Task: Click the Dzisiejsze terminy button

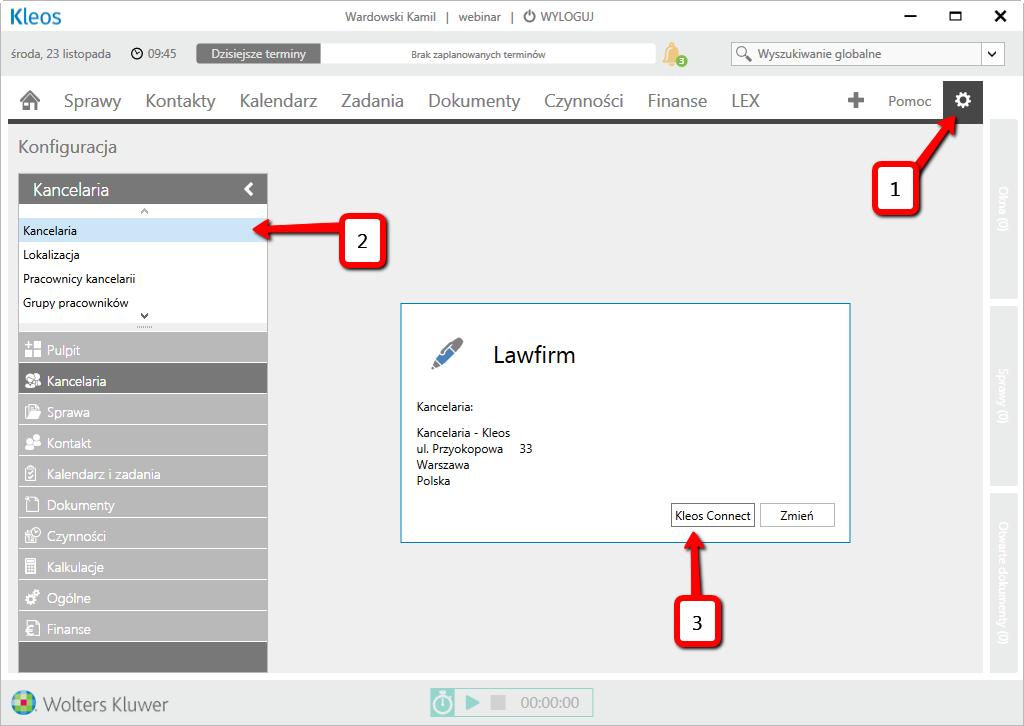Action: point(258,54)
